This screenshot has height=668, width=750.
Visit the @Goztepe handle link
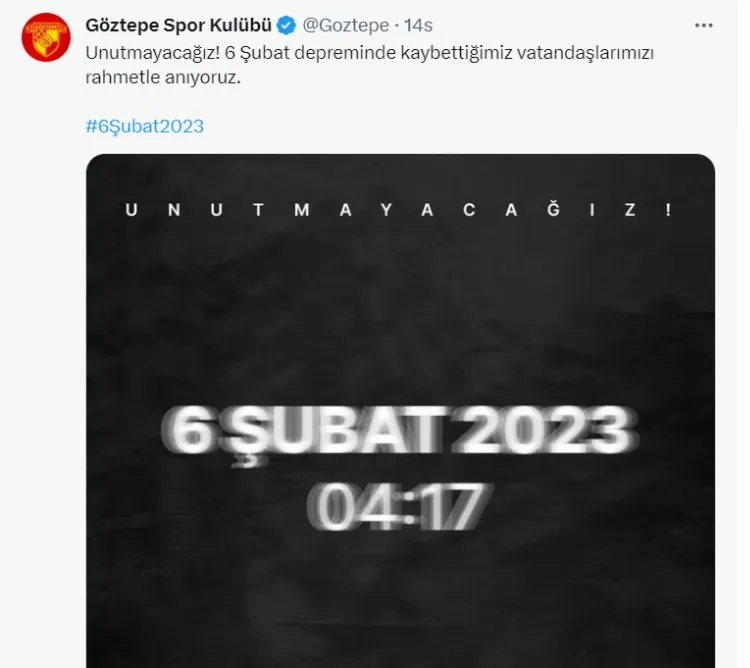click(x=346, y=25)
